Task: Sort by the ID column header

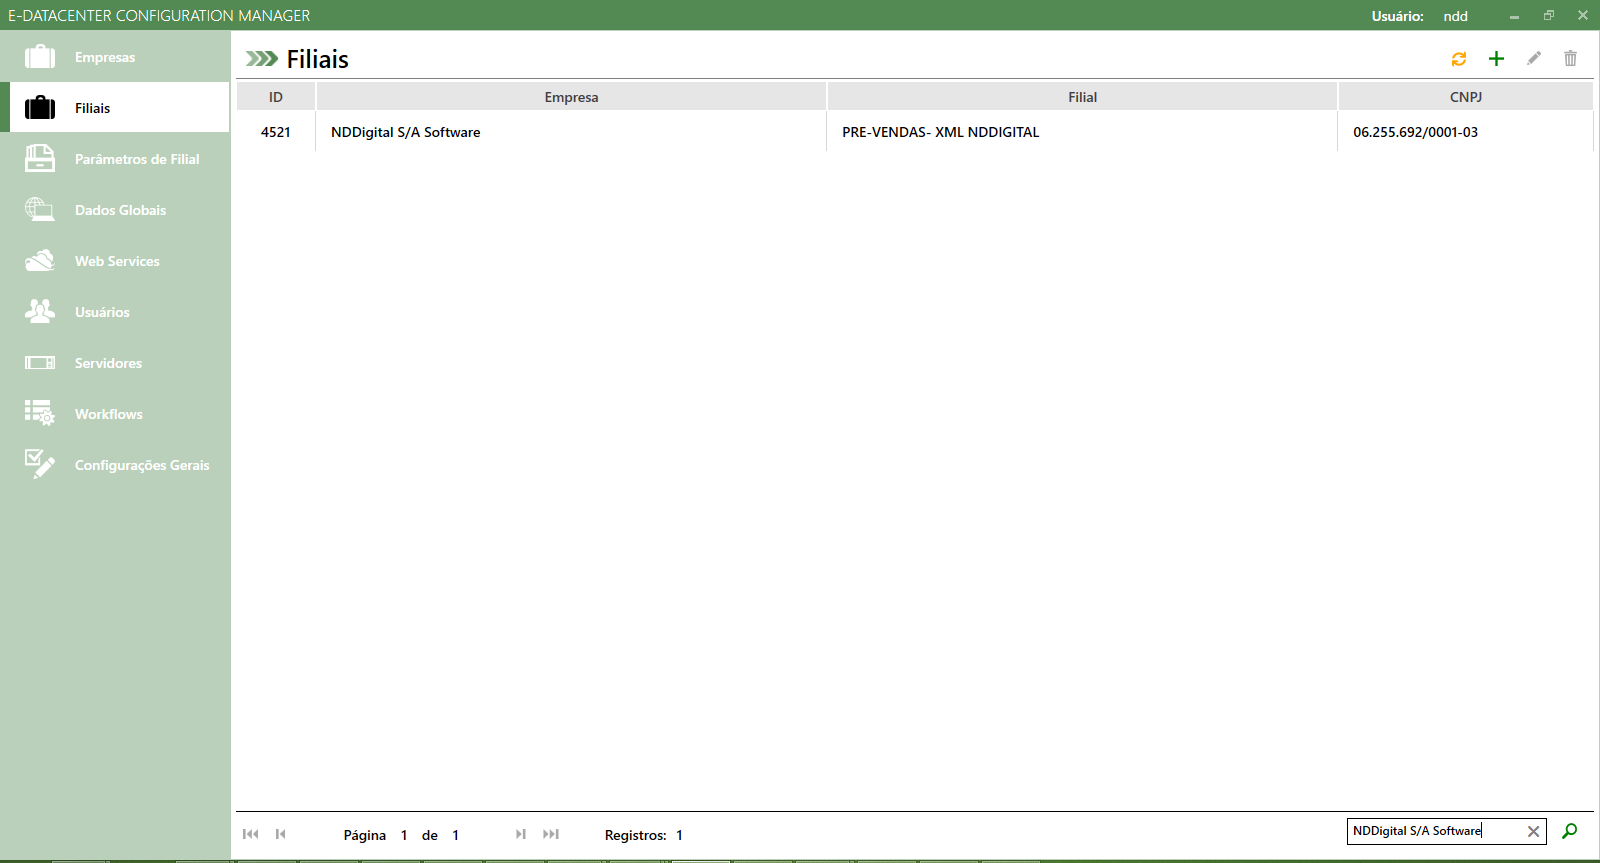Action: pos(276,97)
